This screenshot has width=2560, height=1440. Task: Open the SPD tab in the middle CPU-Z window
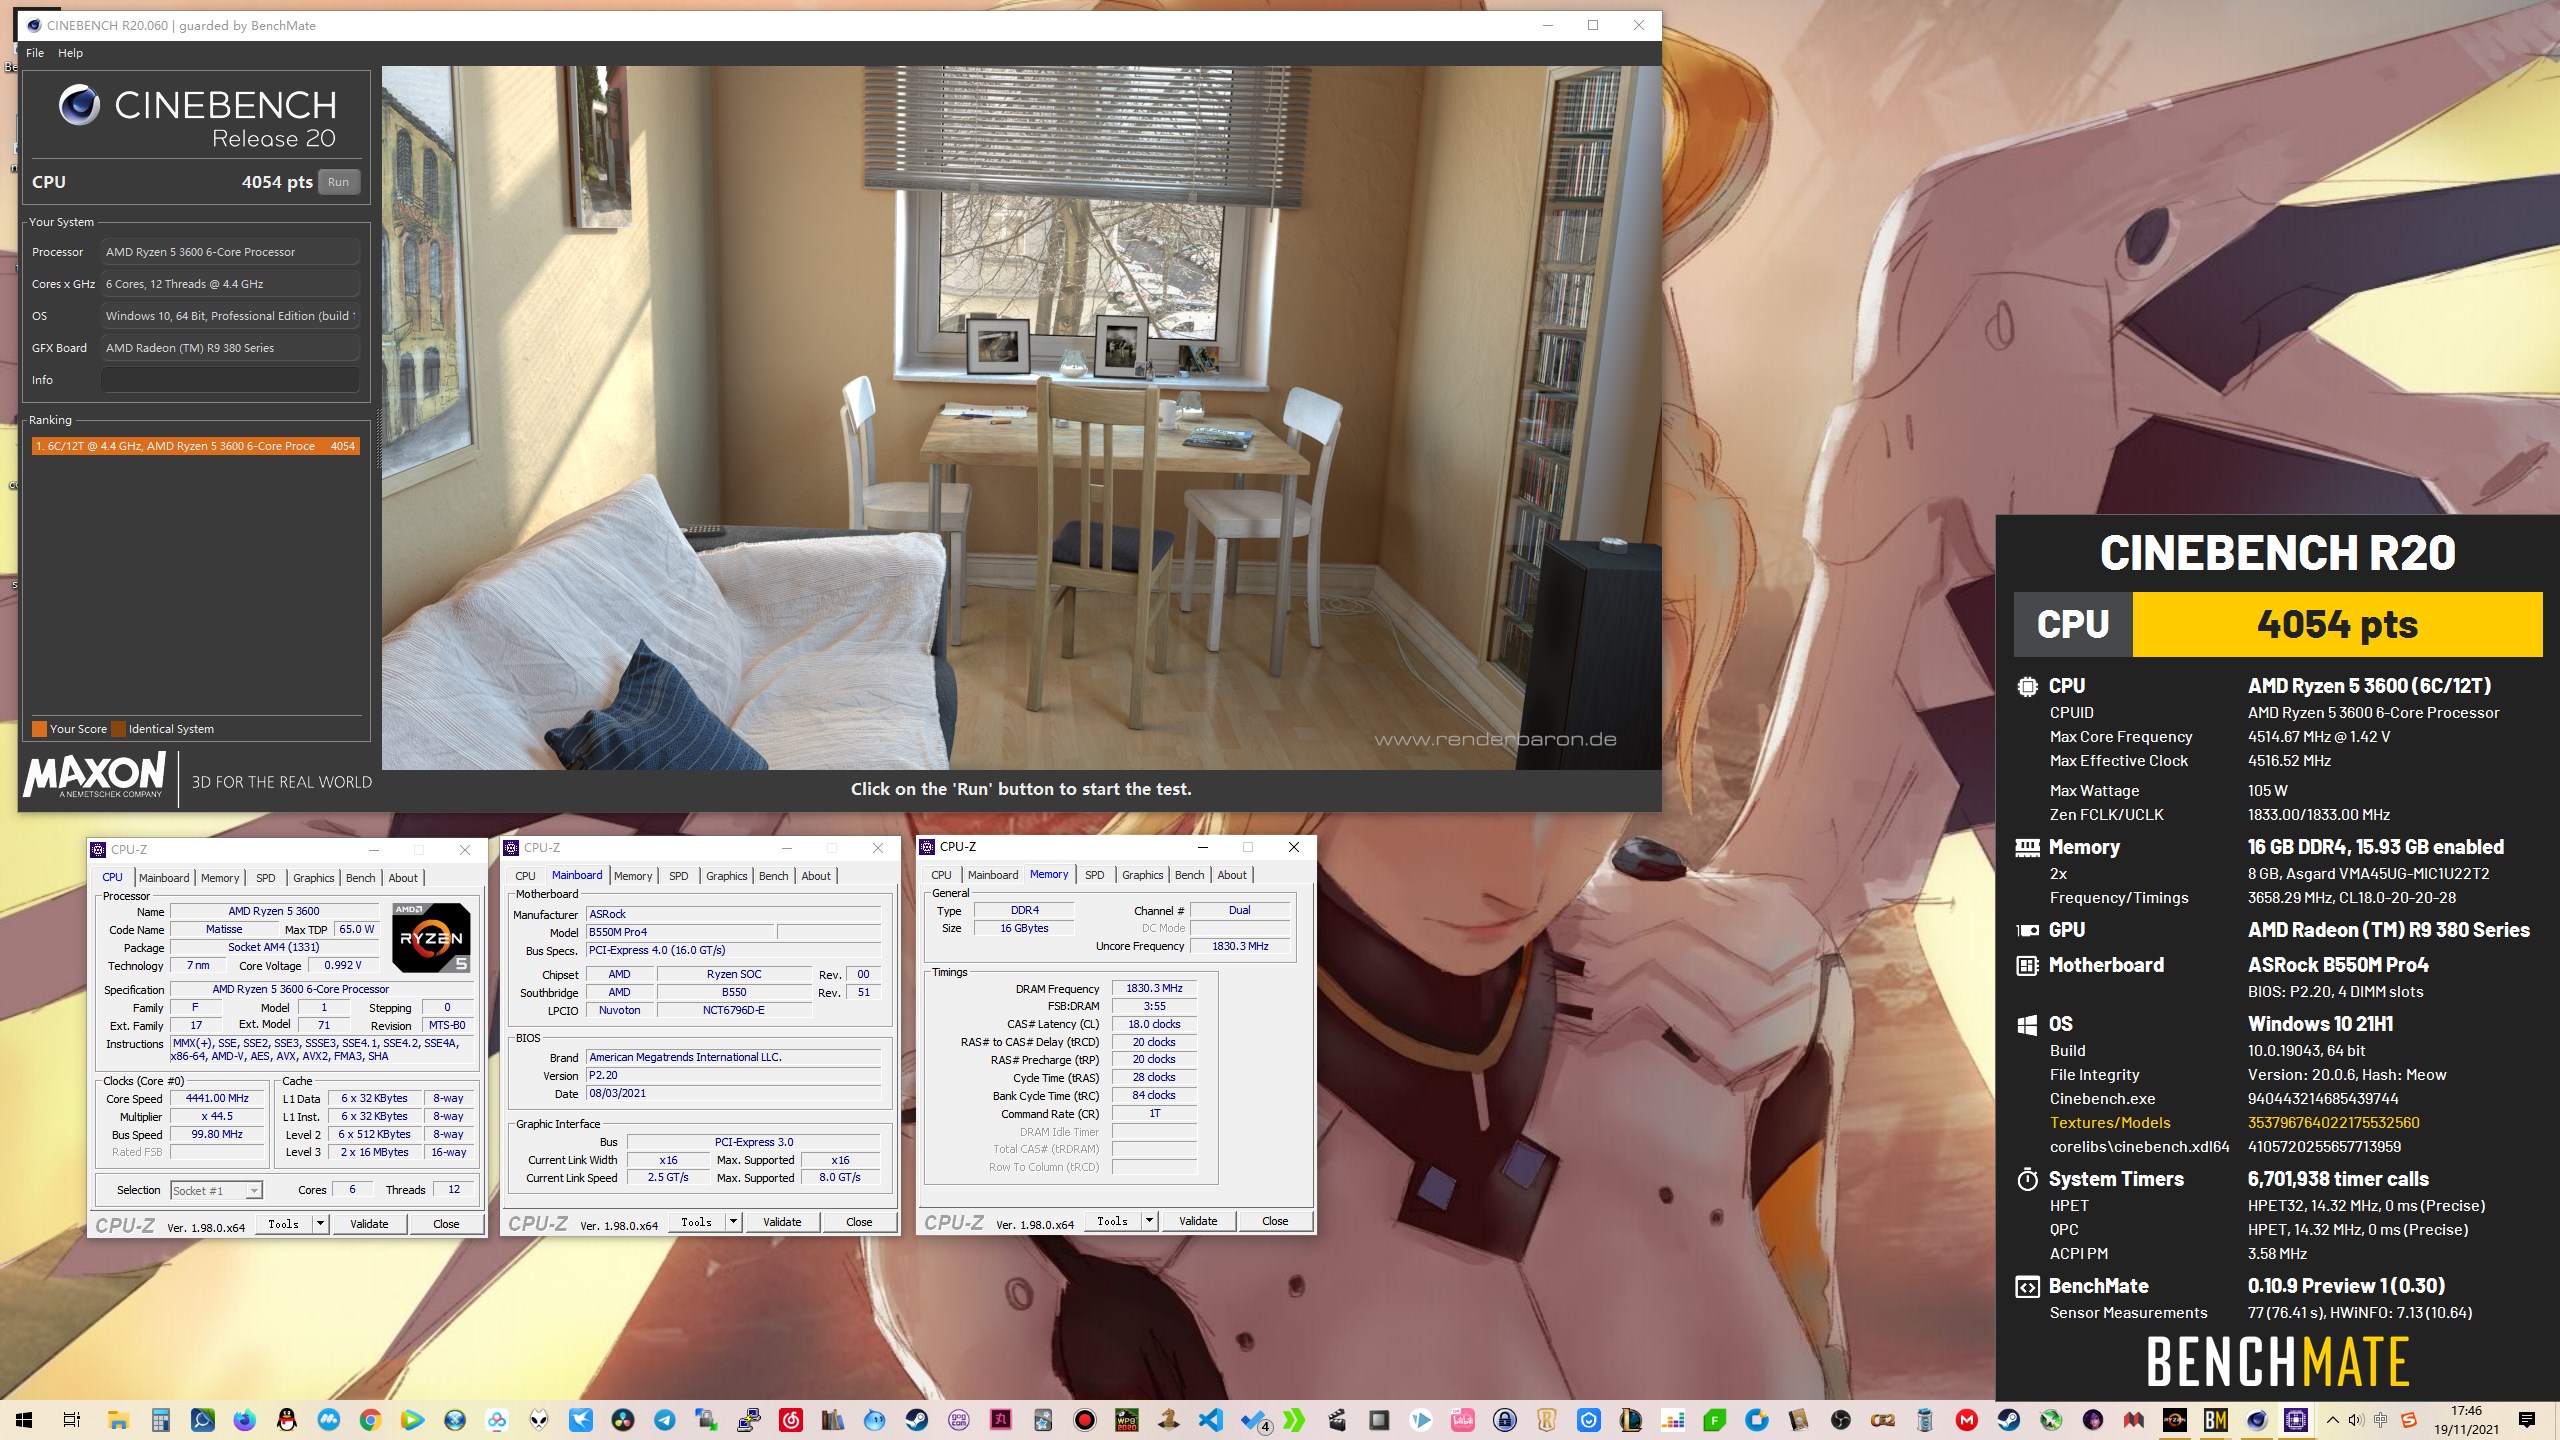[x=679, y=876]
